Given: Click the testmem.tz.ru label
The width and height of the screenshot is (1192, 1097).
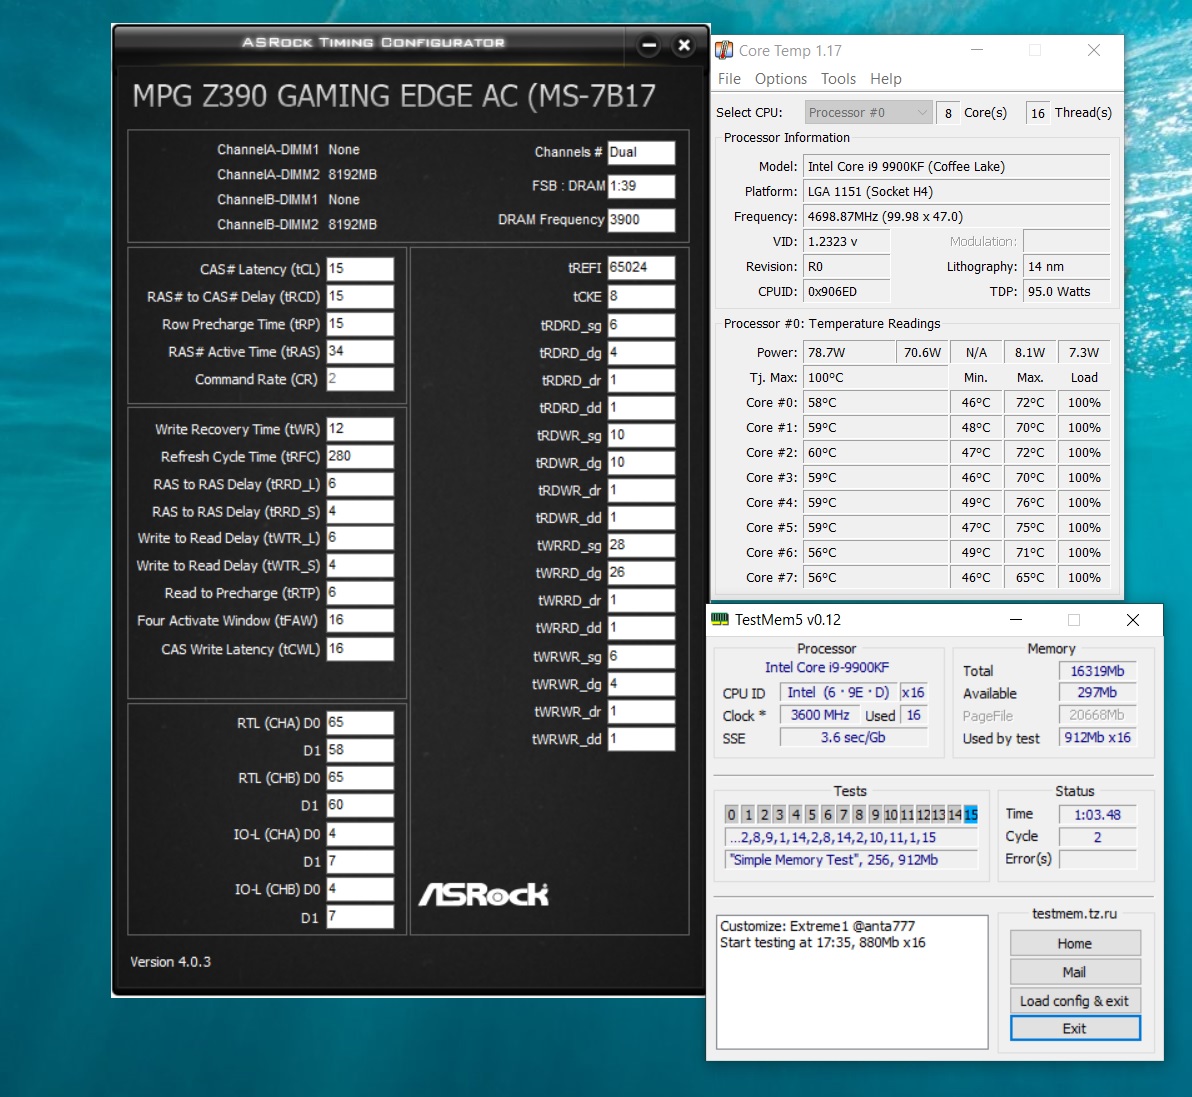Looking at the screenshot, I should point(1074,914).
